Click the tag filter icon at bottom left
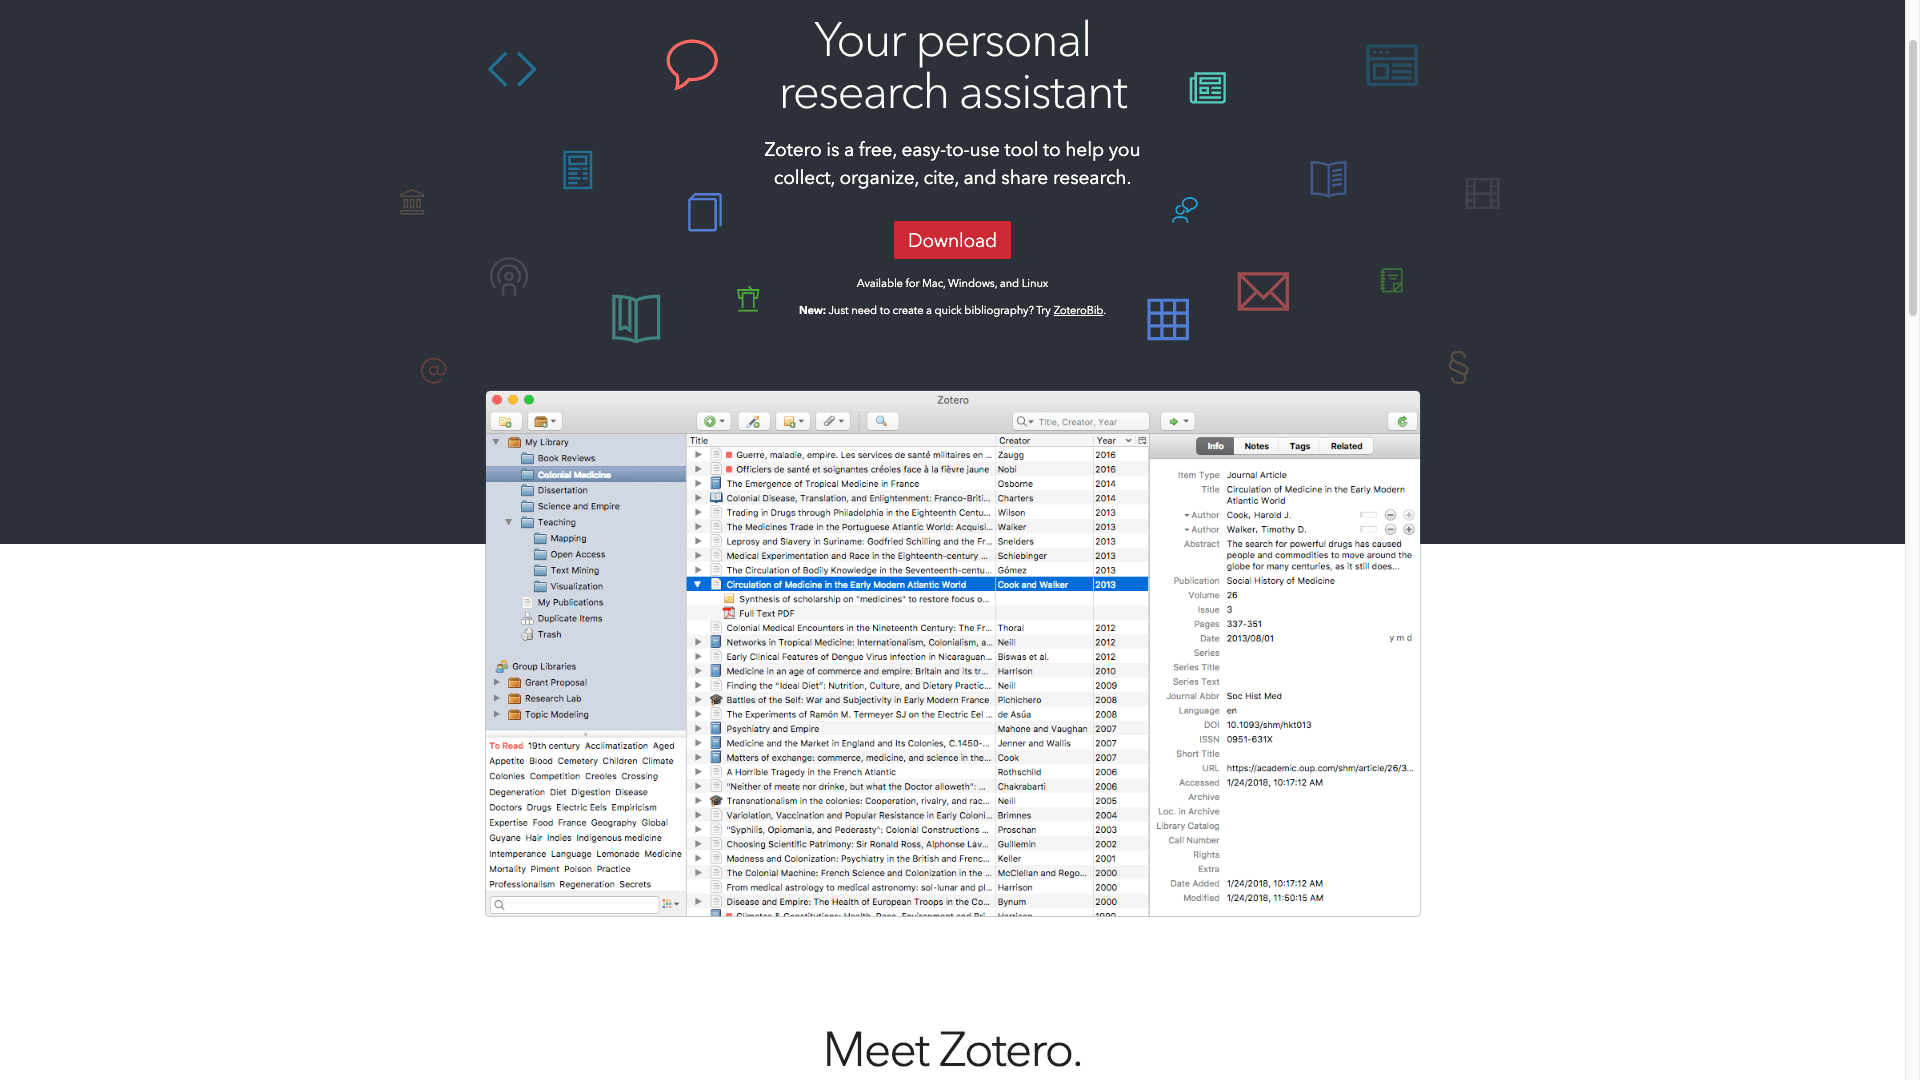 [667, 905]
